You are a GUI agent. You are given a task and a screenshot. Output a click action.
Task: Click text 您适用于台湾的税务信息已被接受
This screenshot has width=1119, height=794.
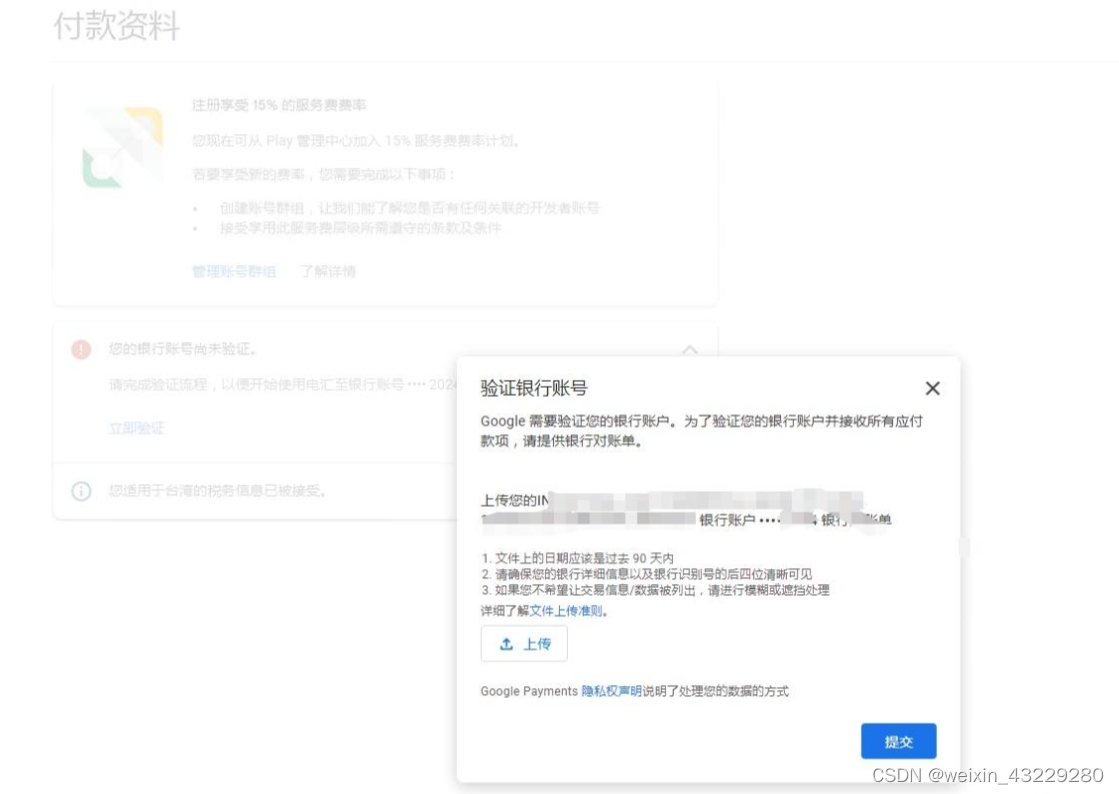217,491
